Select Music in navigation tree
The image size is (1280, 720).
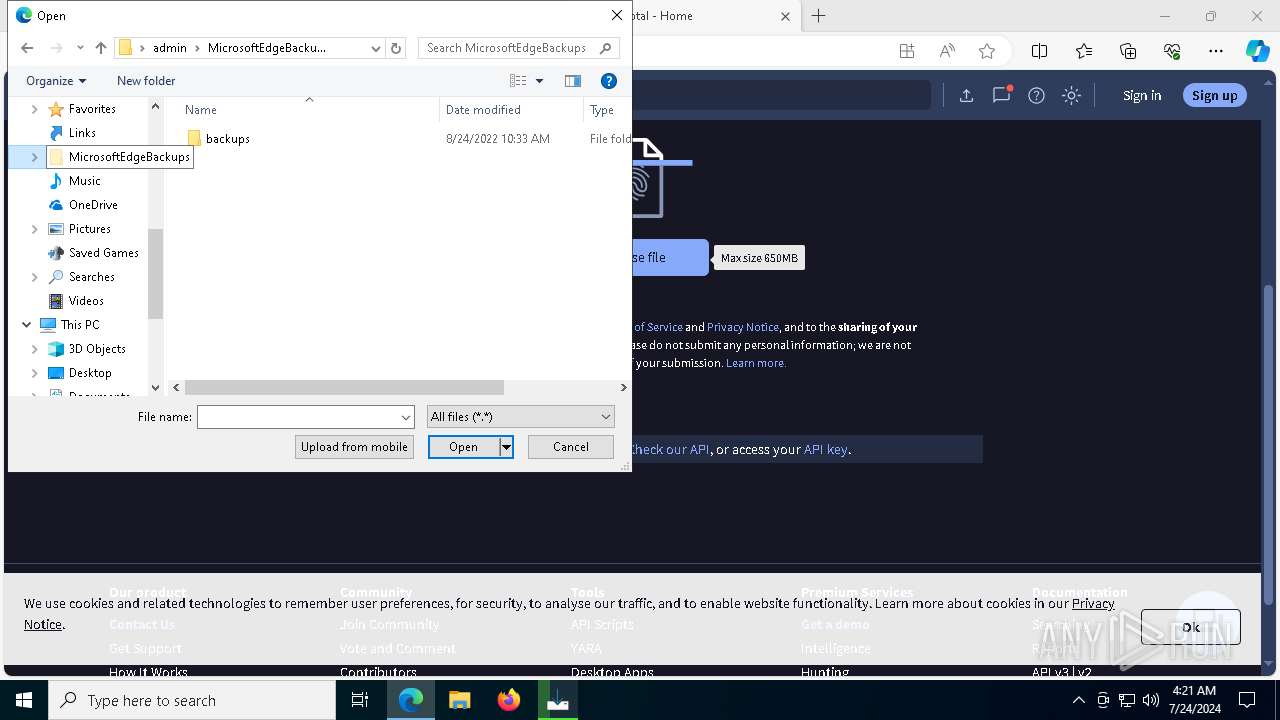point(84,181)
